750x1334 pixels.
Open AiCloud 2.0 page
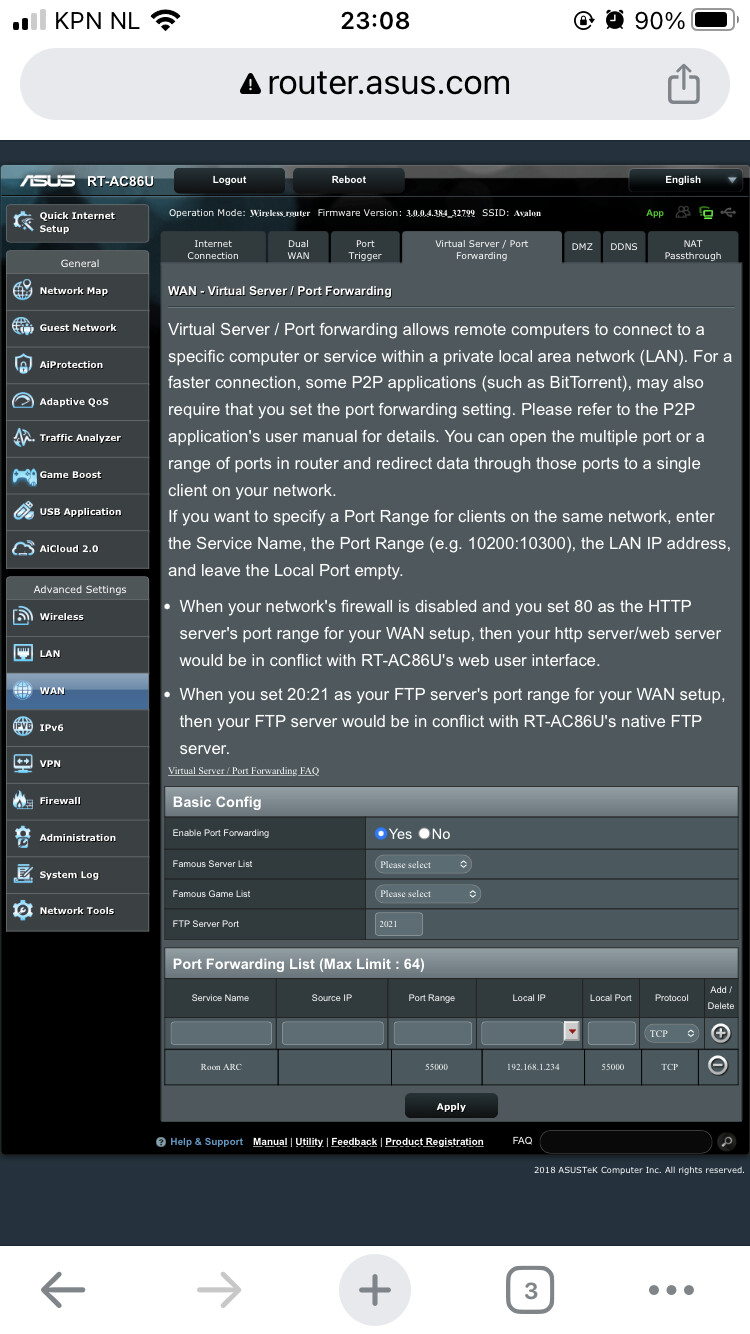78,549
